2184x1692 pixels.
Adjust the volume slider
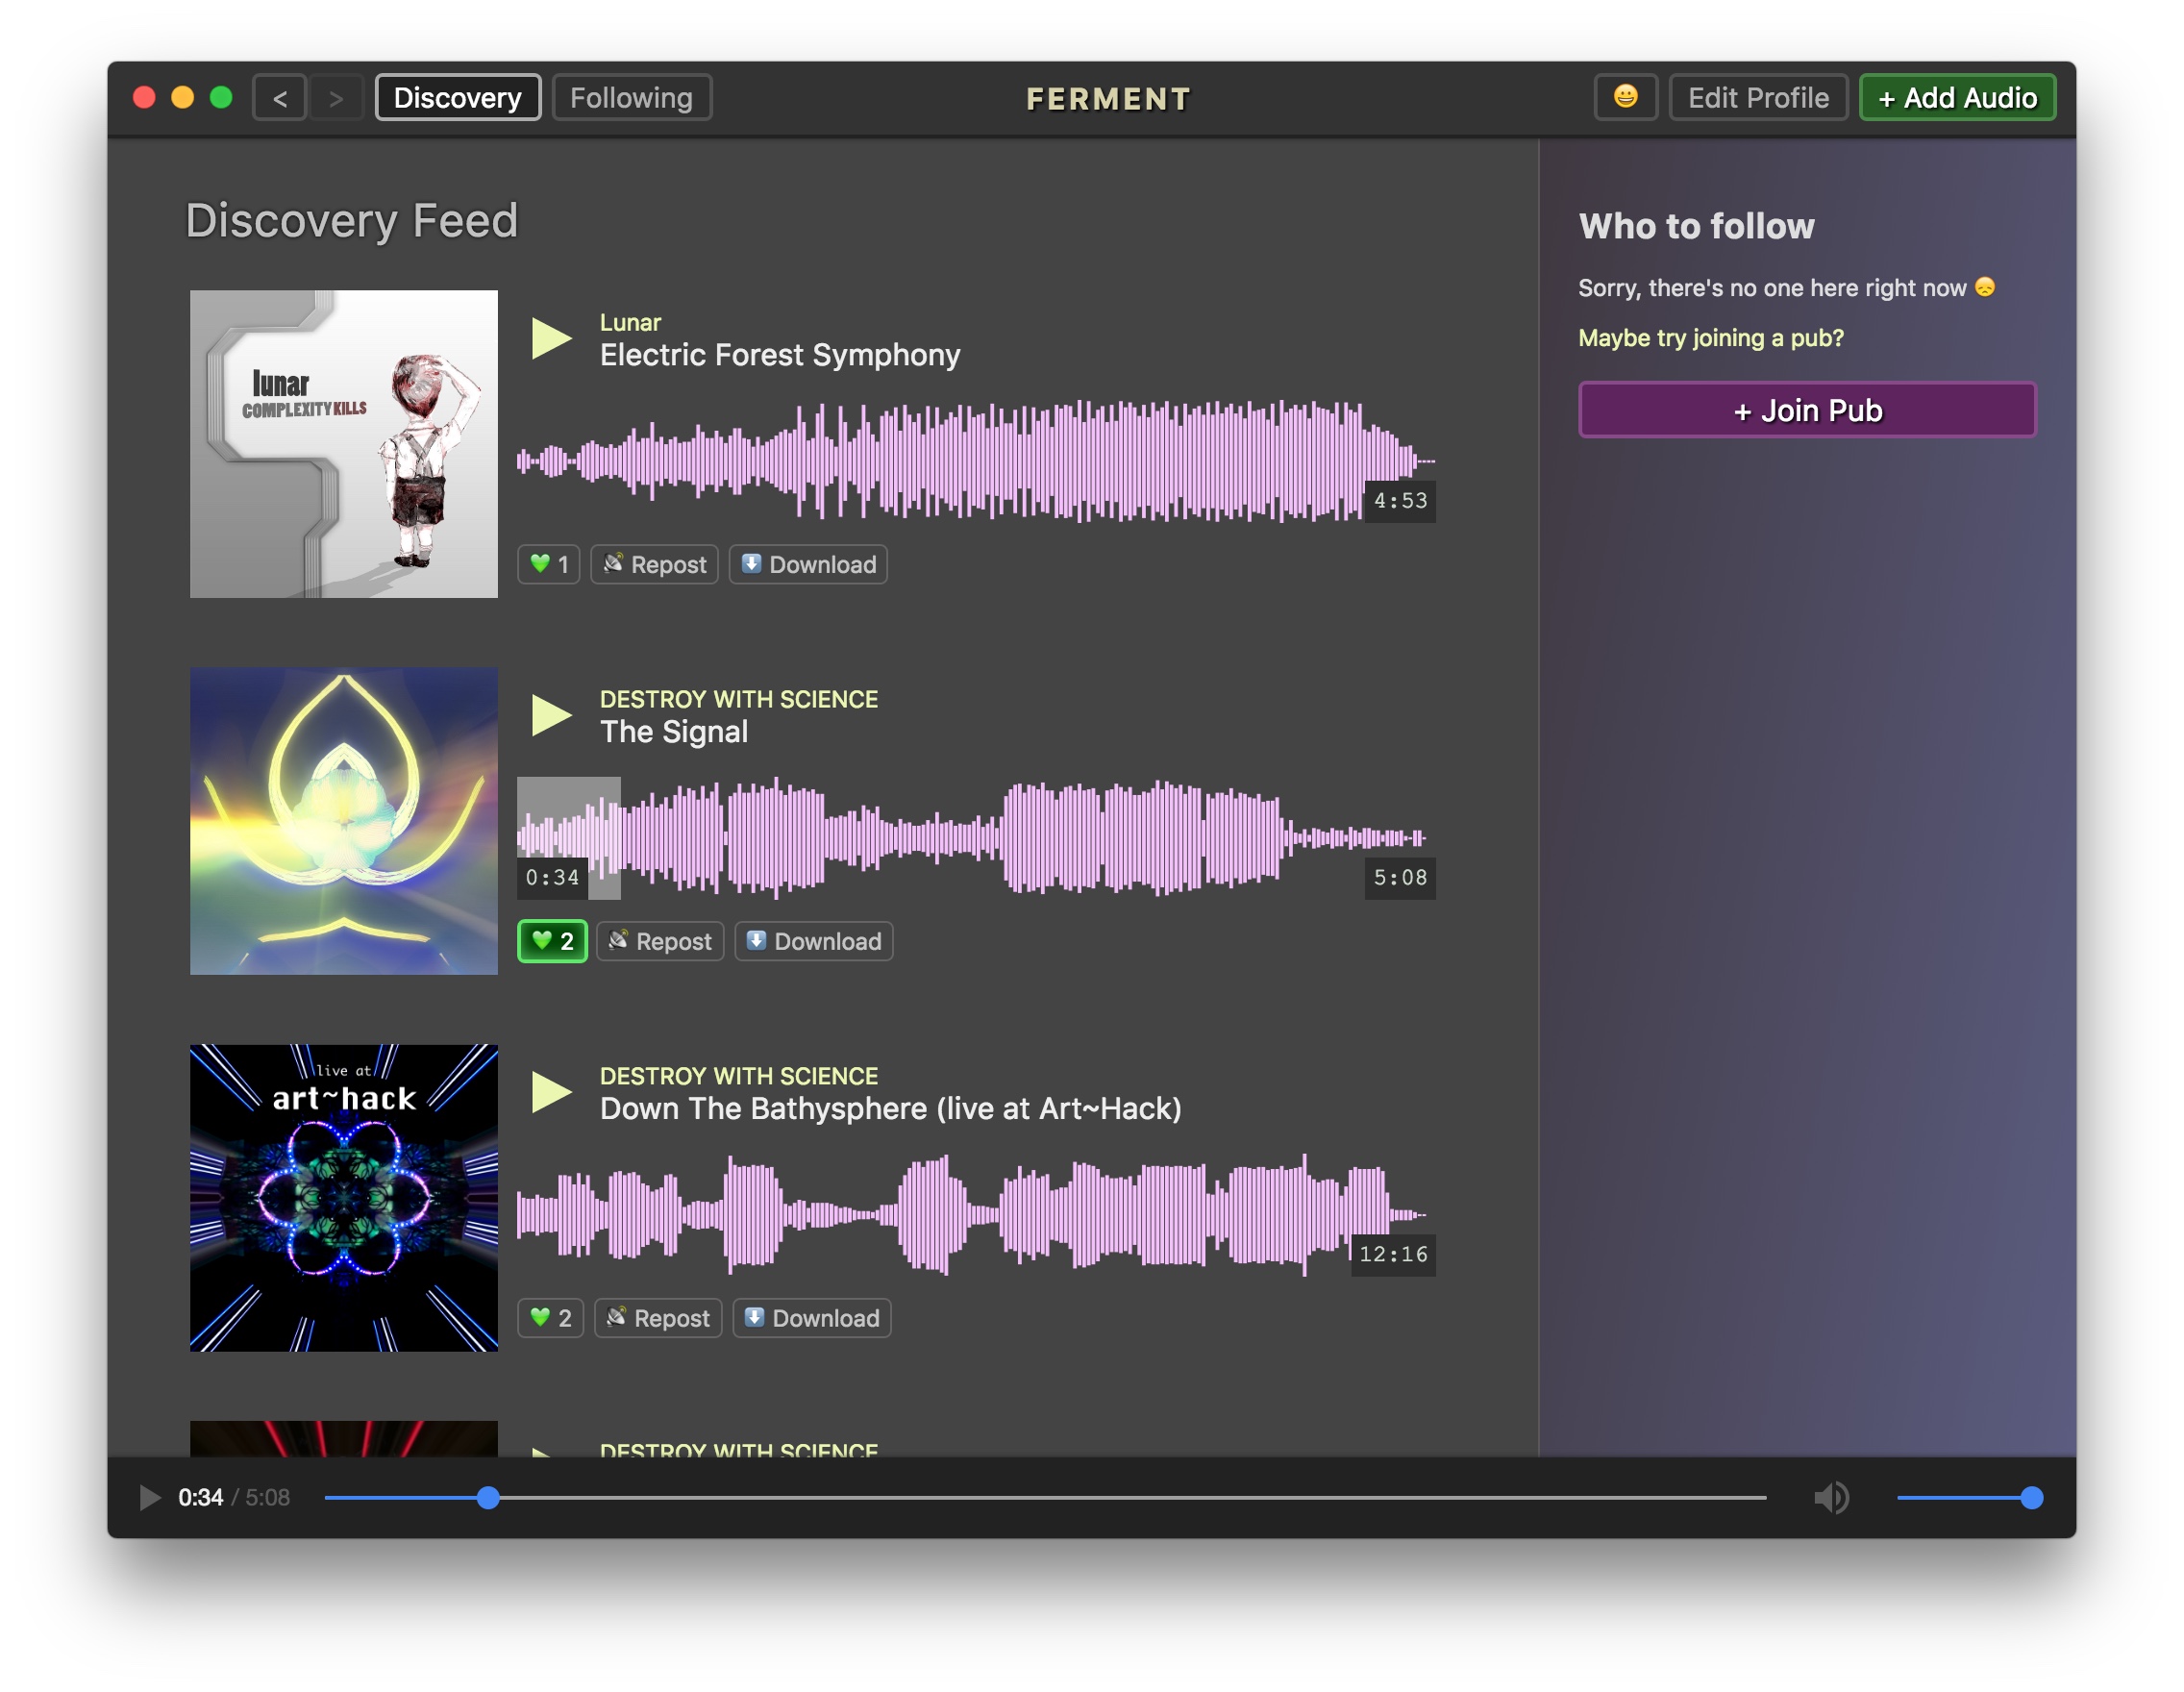tap(1969, 1498)
